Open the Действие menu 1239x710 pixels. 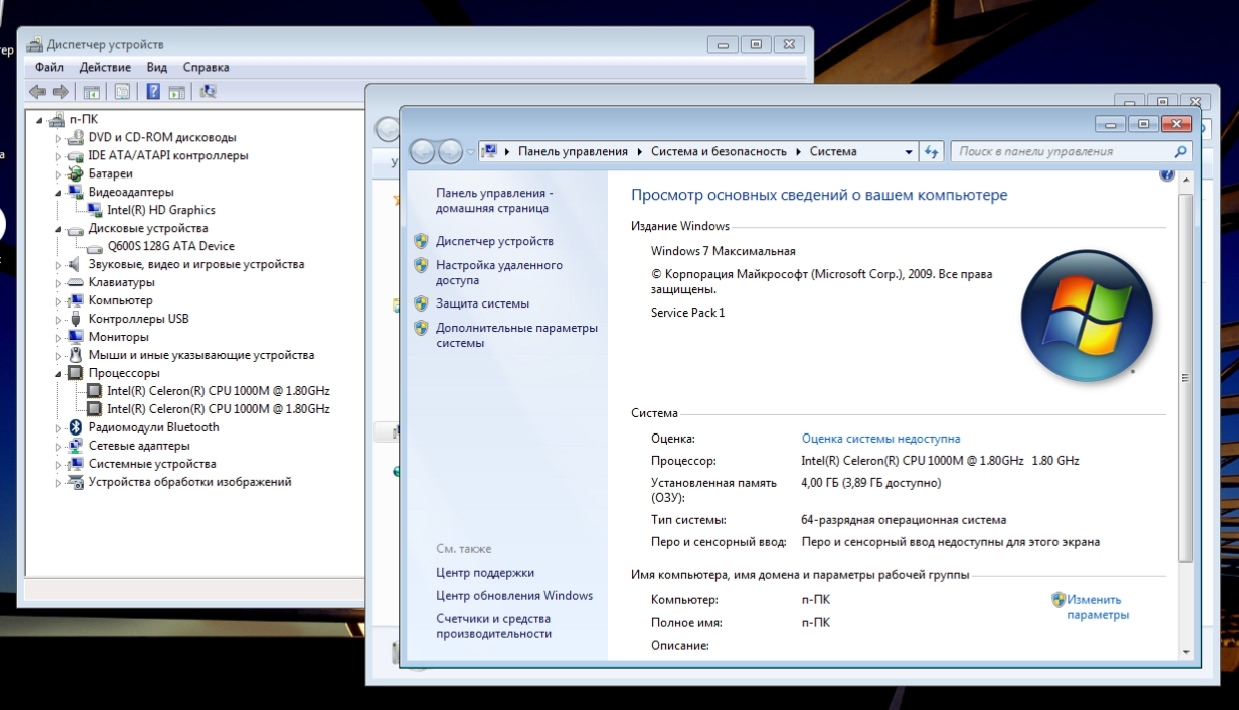click(x=105, y=67)
